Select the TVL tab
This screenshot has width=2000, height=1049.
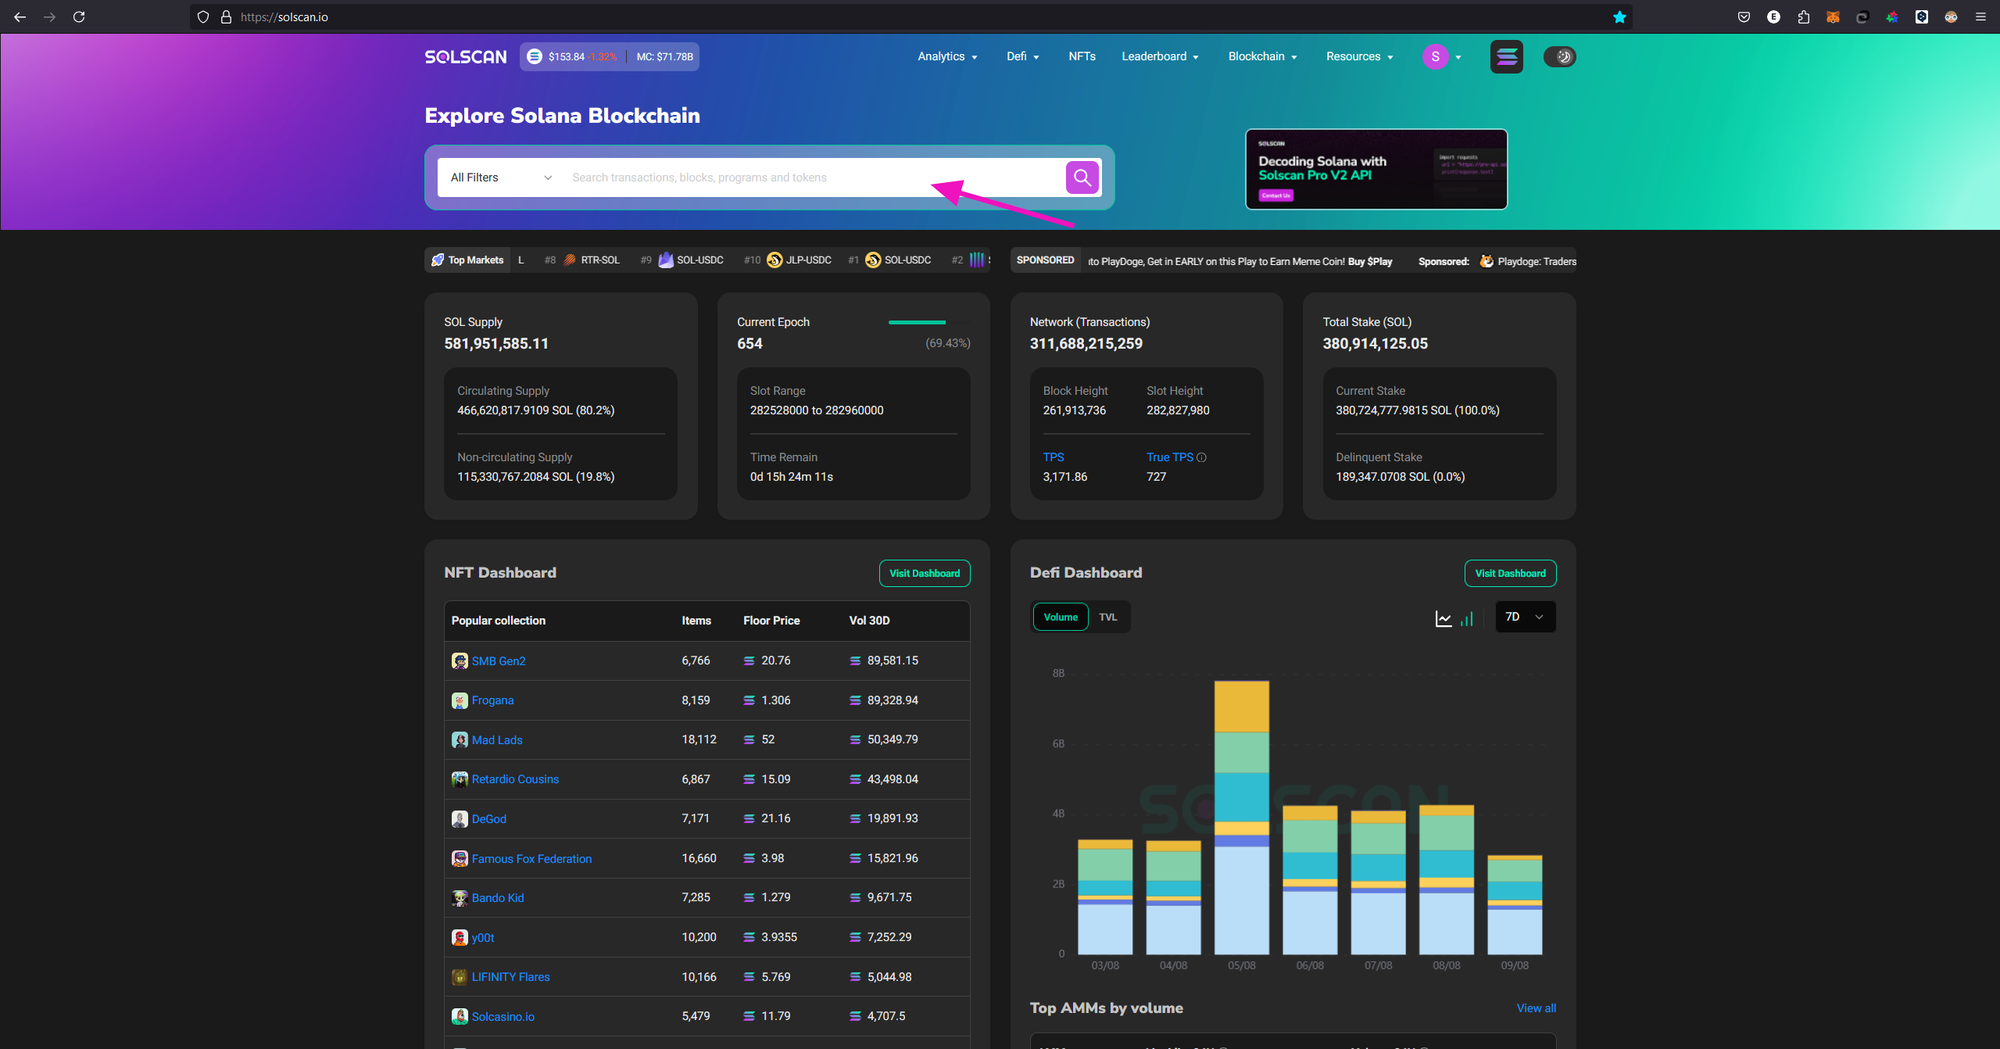coord(1108,617)
